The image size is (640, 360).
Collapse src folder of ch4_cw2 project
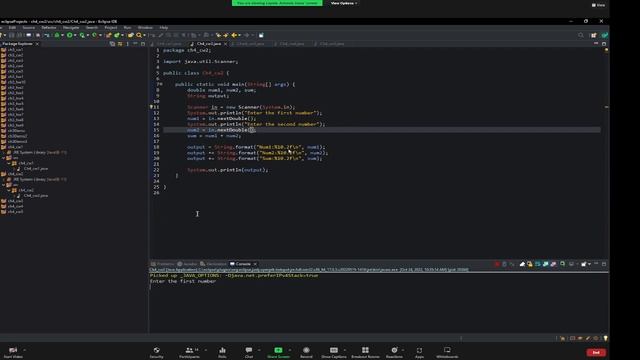(x=4, y=184)
